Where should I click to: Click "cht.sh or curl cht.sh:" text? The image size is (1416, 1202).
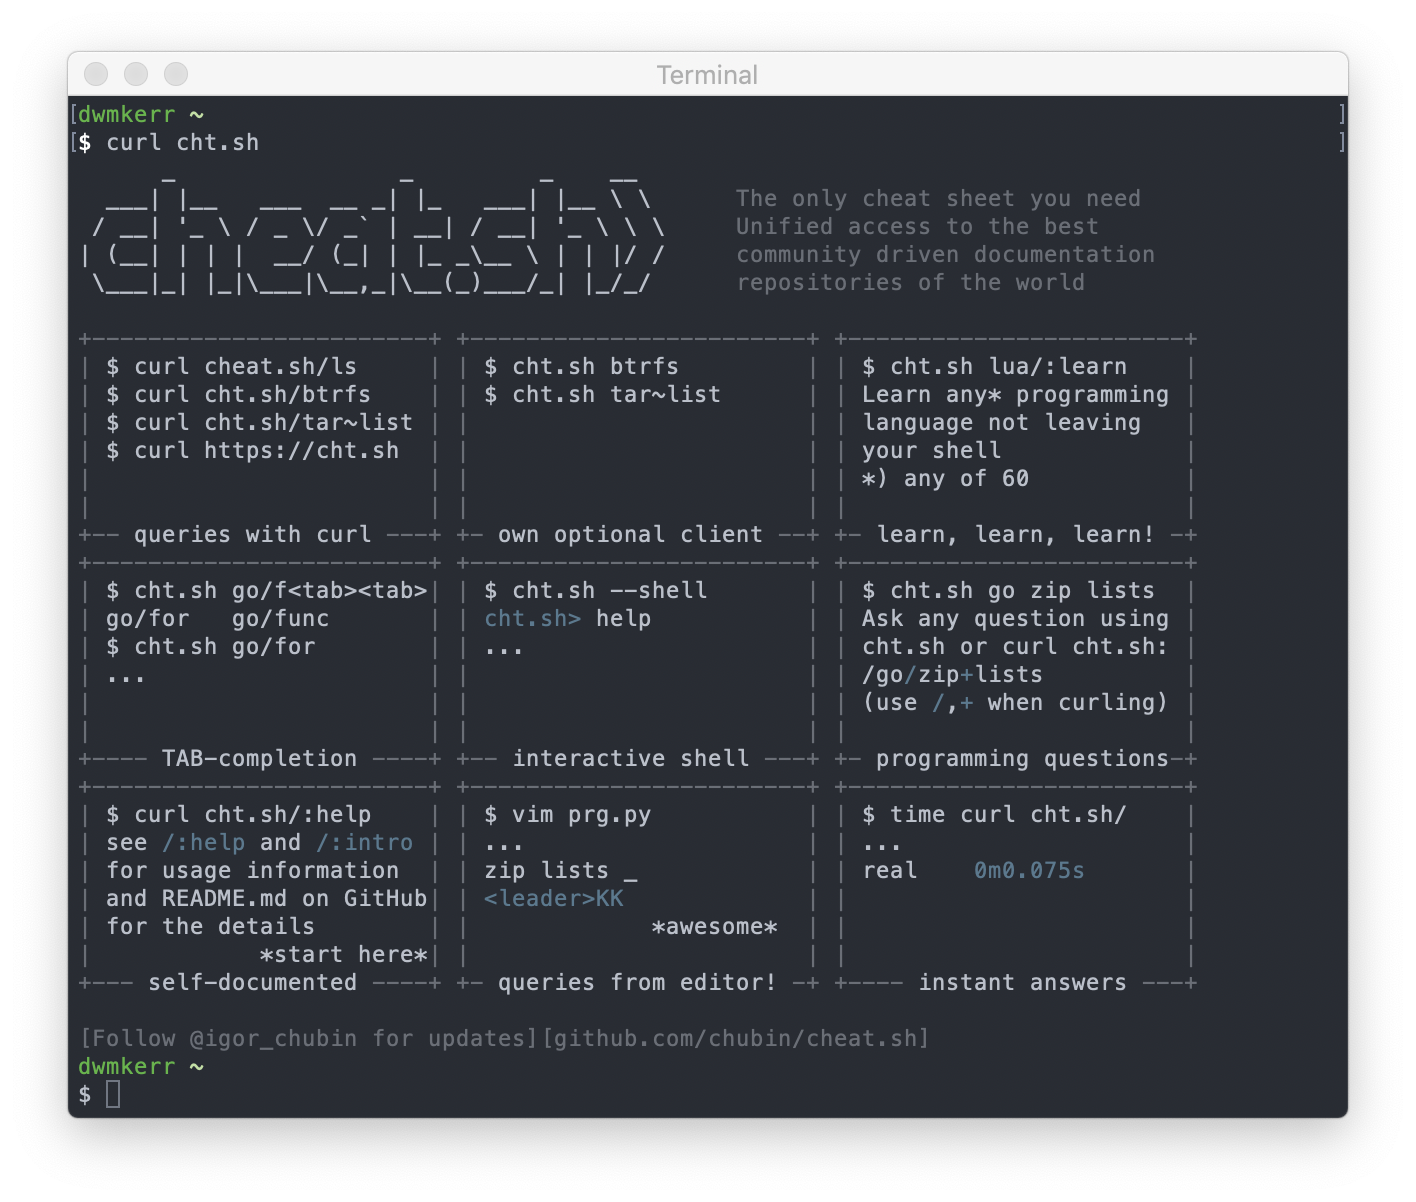pos(1016,646)
